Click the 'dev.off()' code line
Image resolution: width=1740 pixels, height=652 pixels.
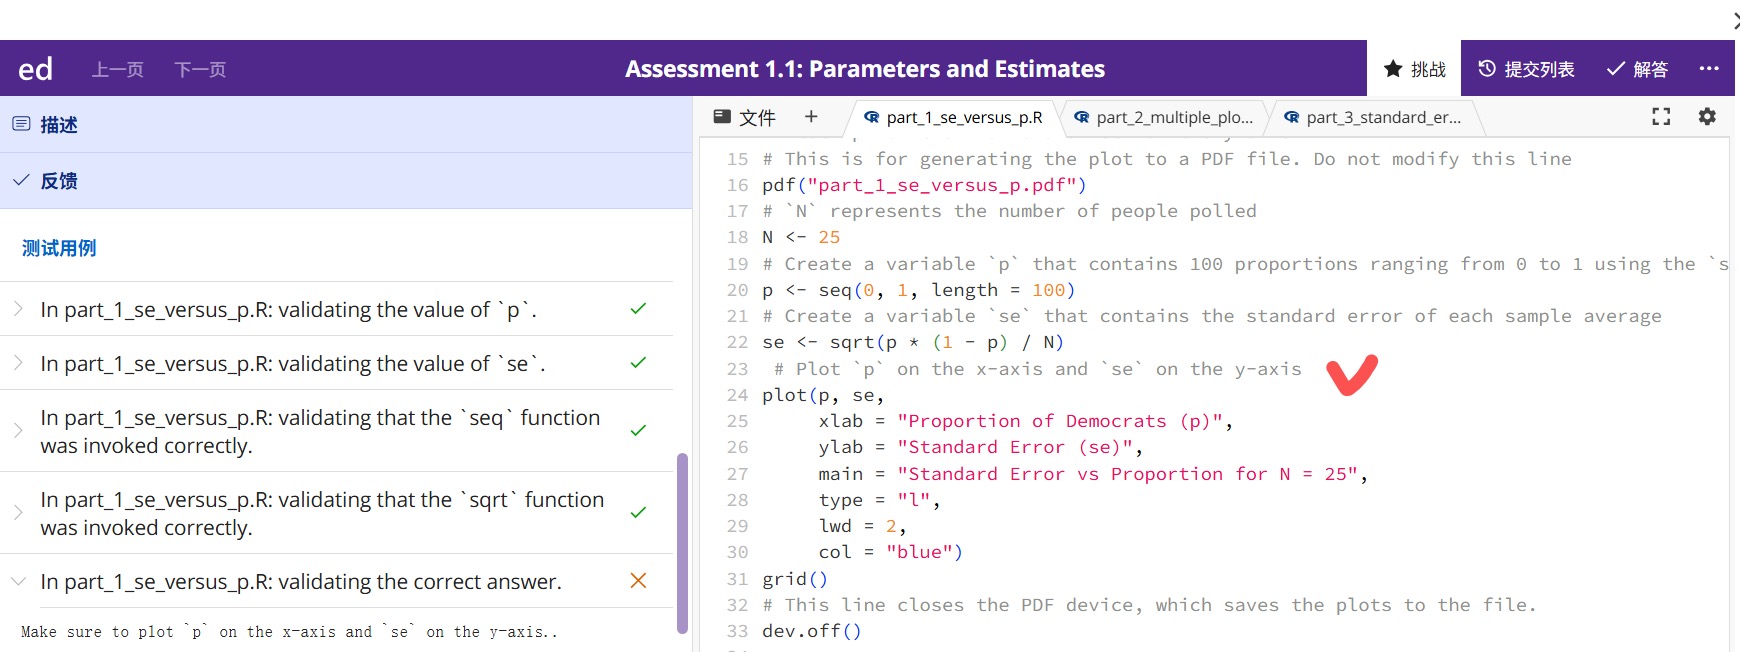tap(811, 631)
